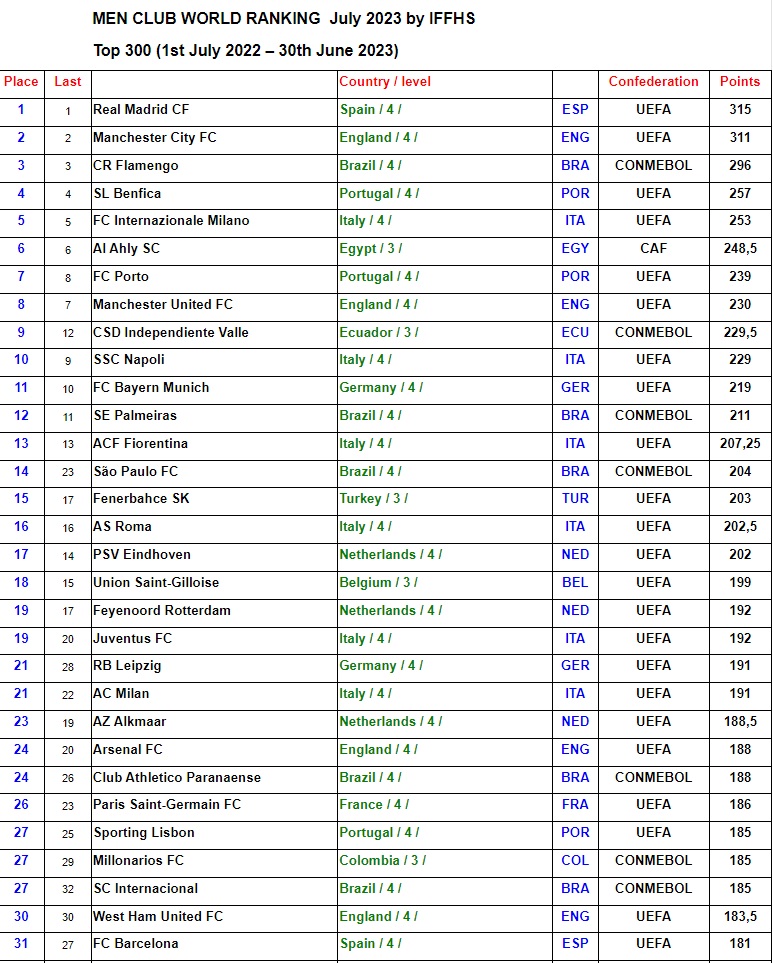This screenshot has width=773, height=963.
Task: Click the points value '229,5'
Action: pos(740,332)
